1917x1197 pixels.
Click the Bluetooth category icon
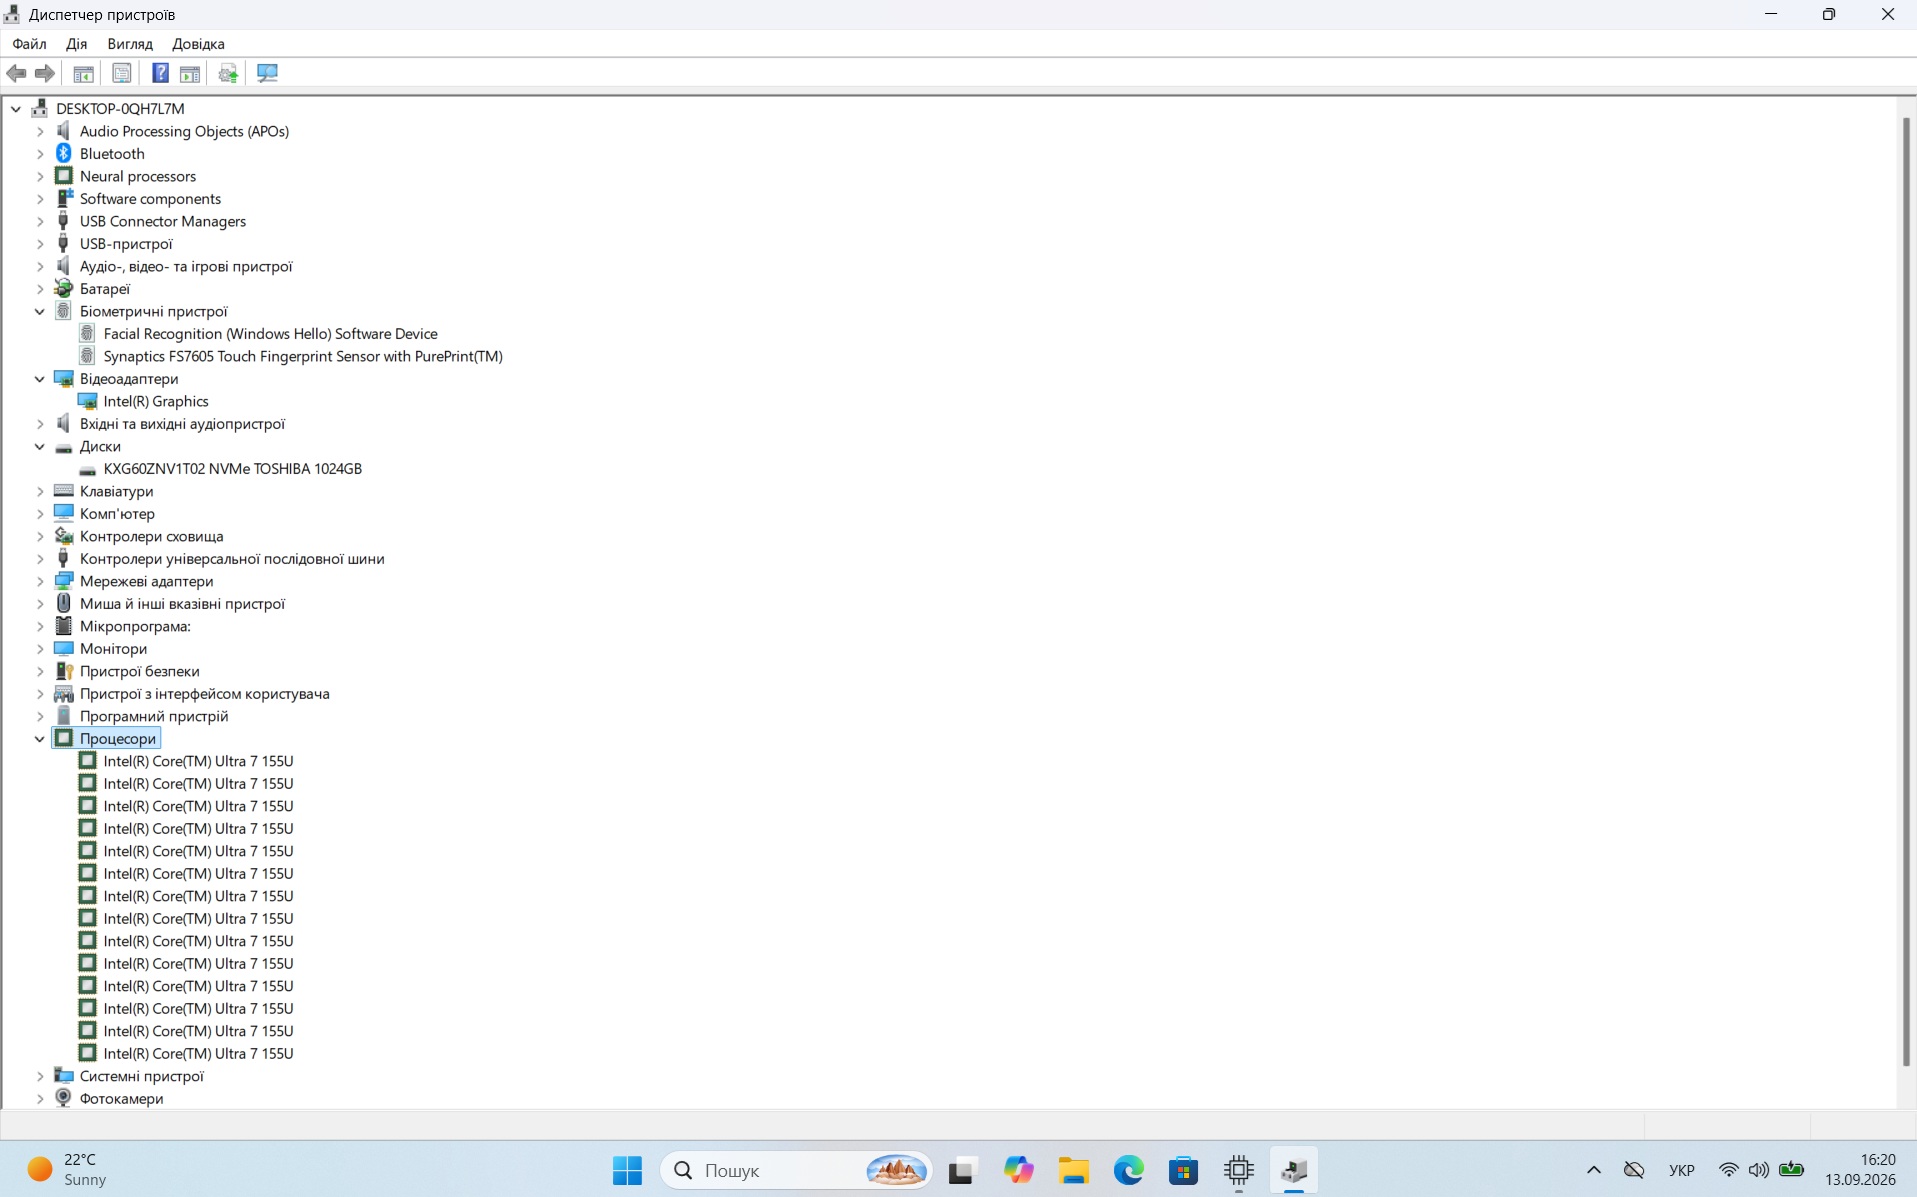point(63,153)
